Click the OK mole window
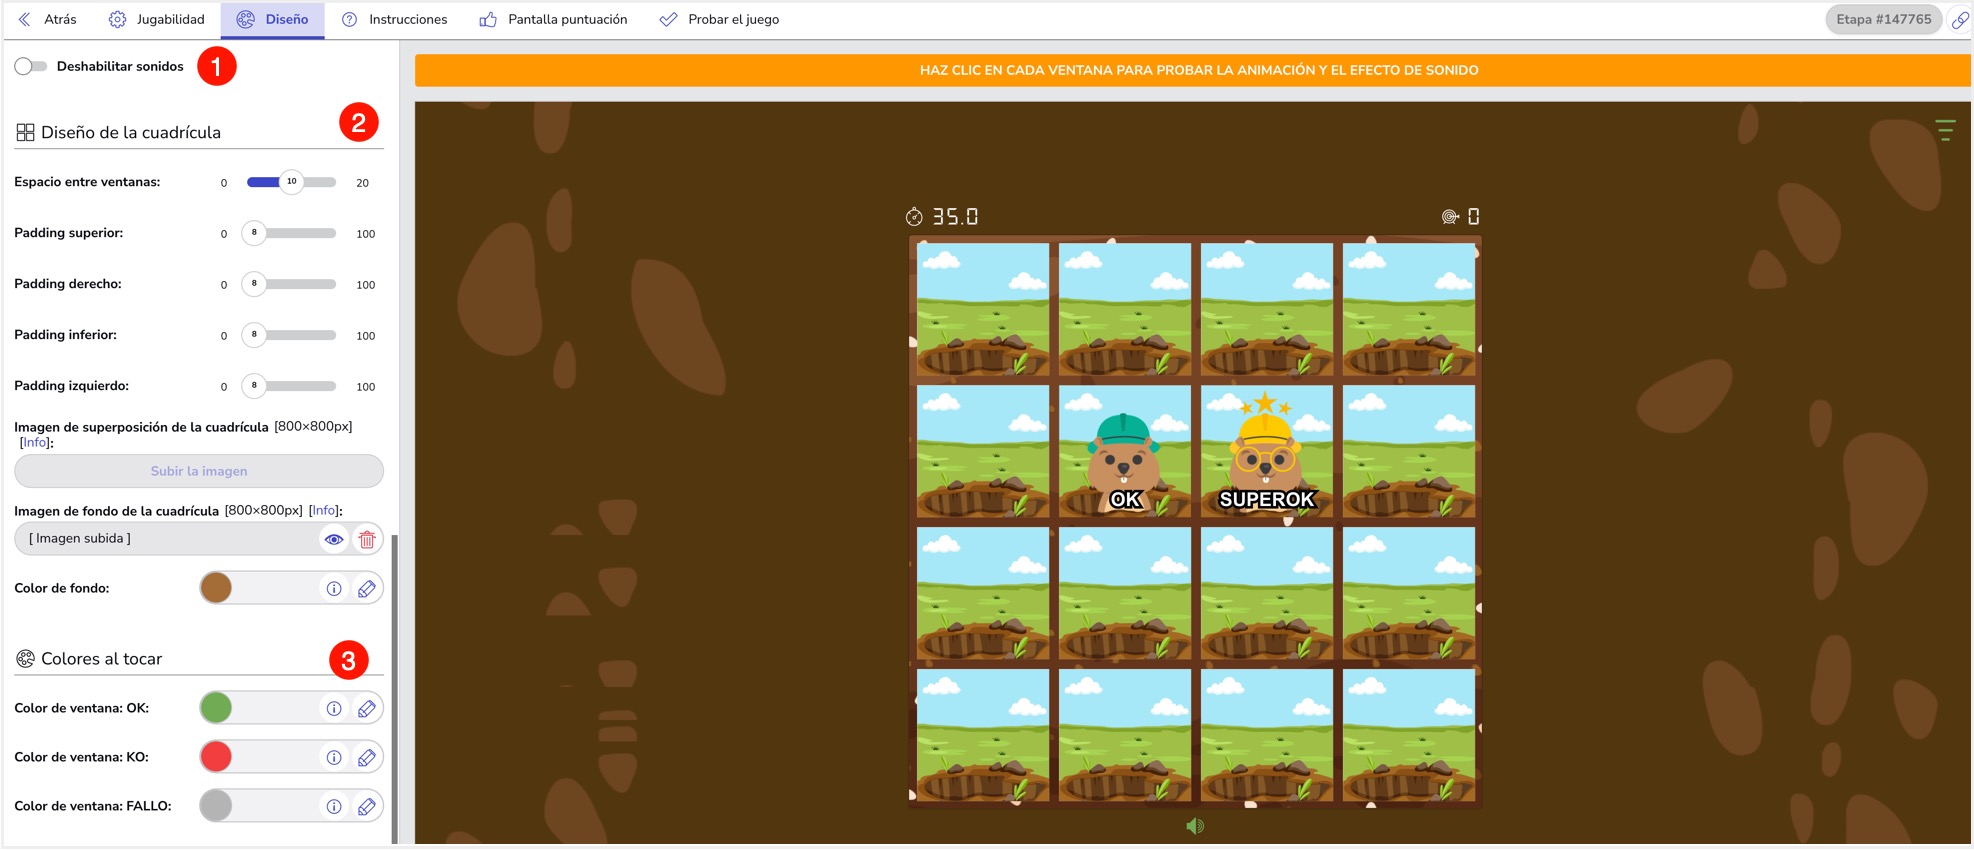 pos(1125,451)
